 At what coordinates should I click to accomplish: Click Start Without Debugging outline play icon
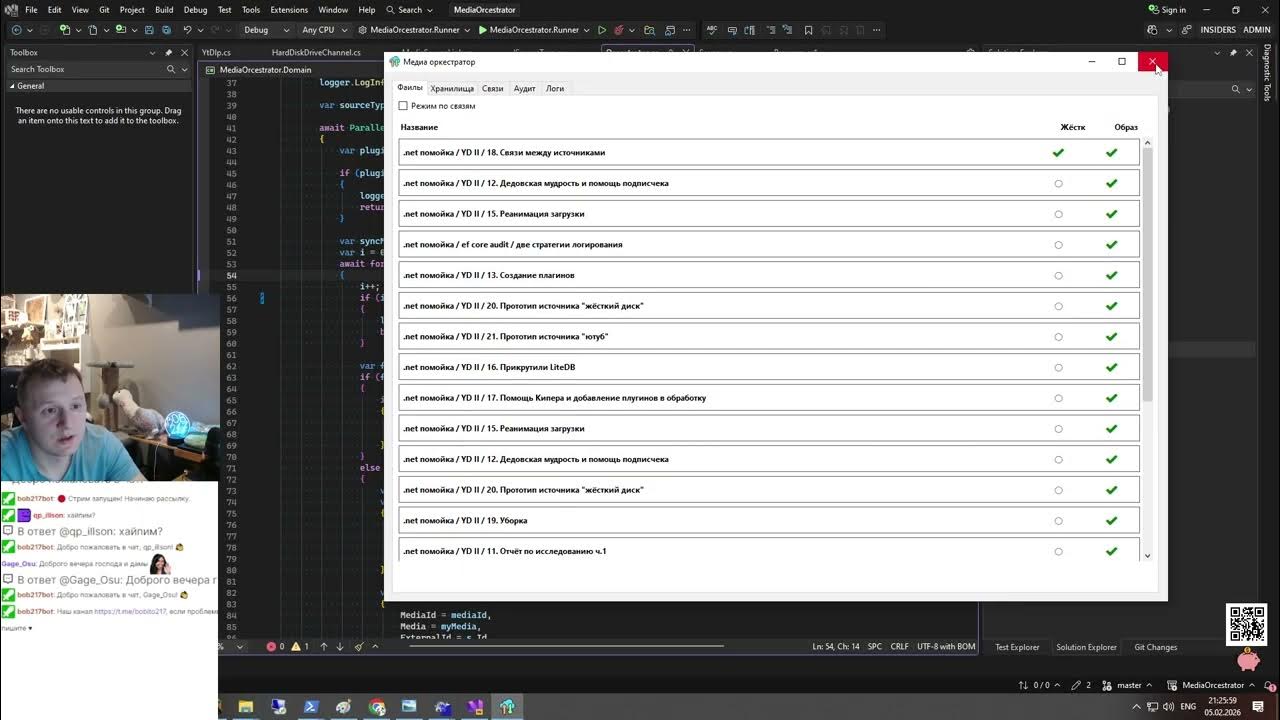[602, 30]
